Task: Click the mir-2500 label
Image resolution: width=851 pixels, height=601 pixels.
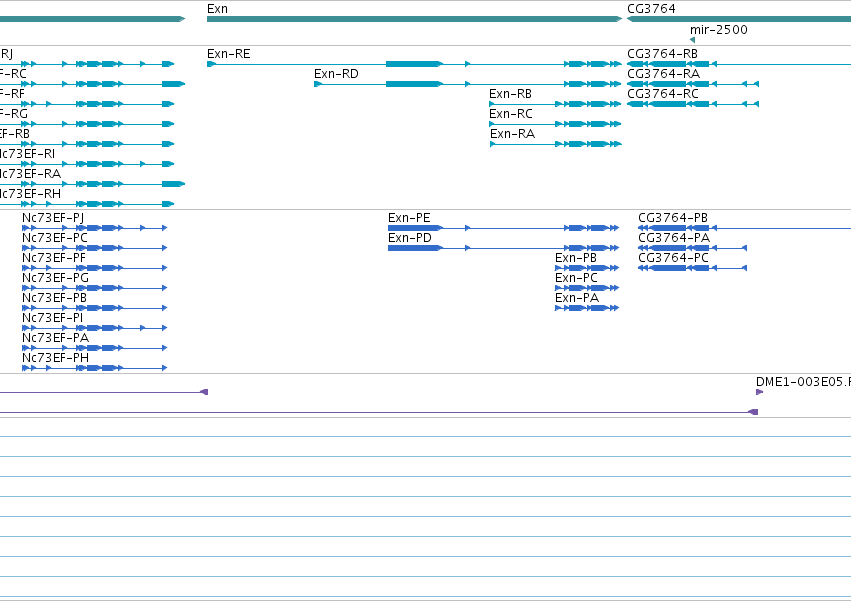Action: pyautogui.click(x=719, y=30)
